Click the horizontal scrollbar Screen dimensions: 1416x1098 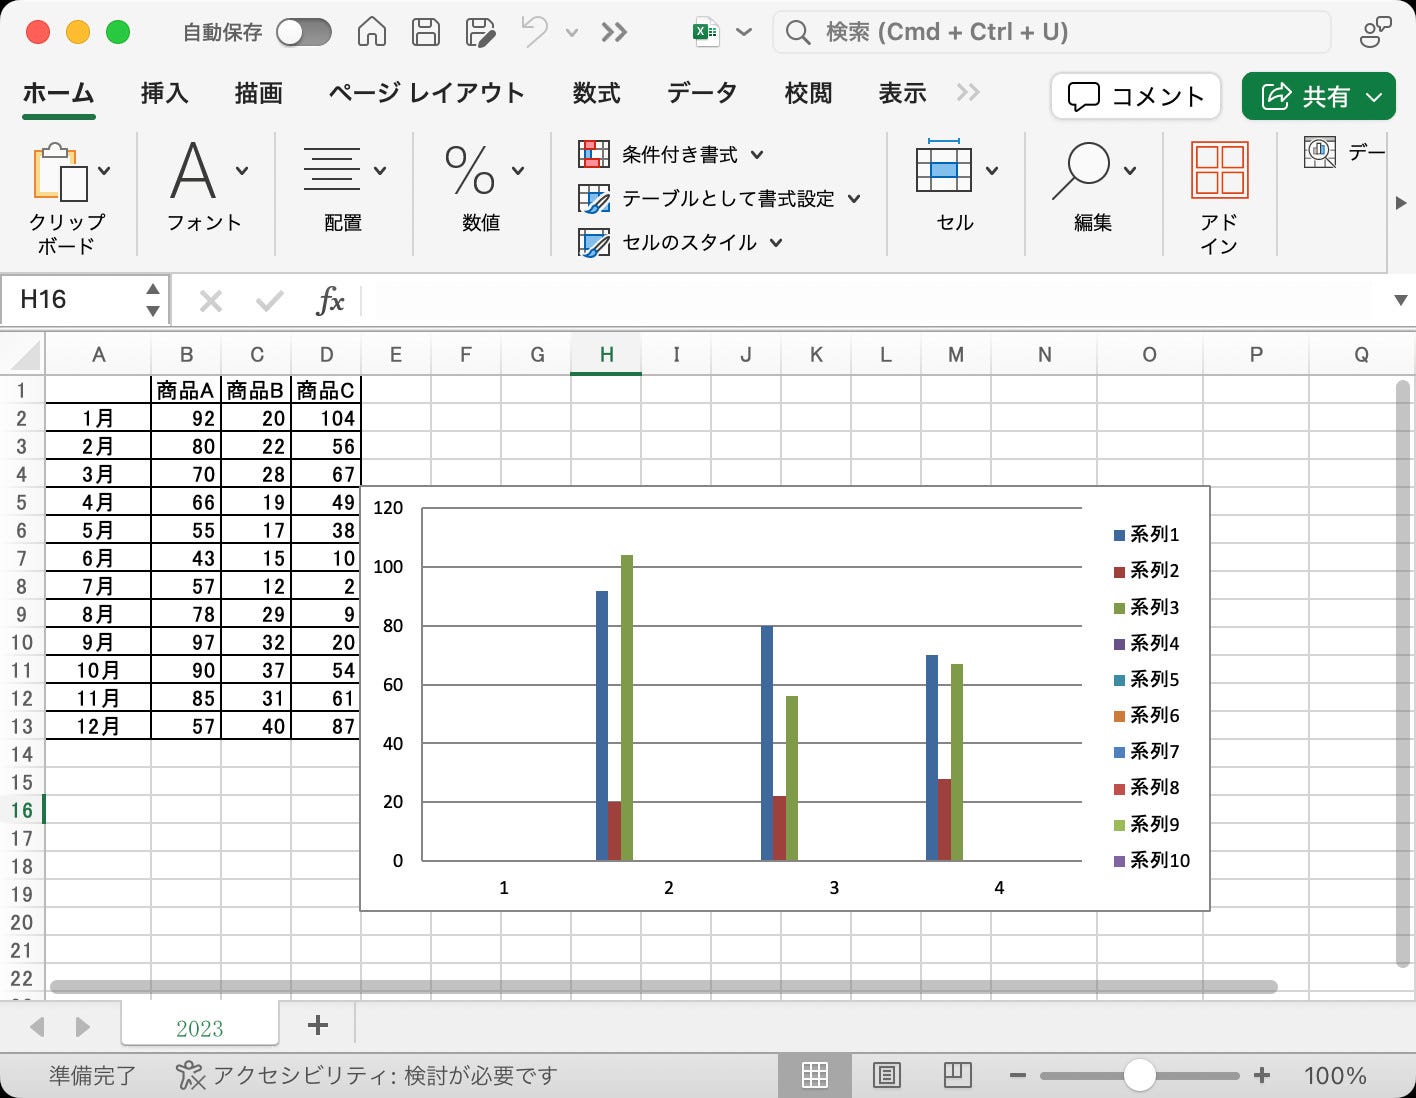click(664, 987)
